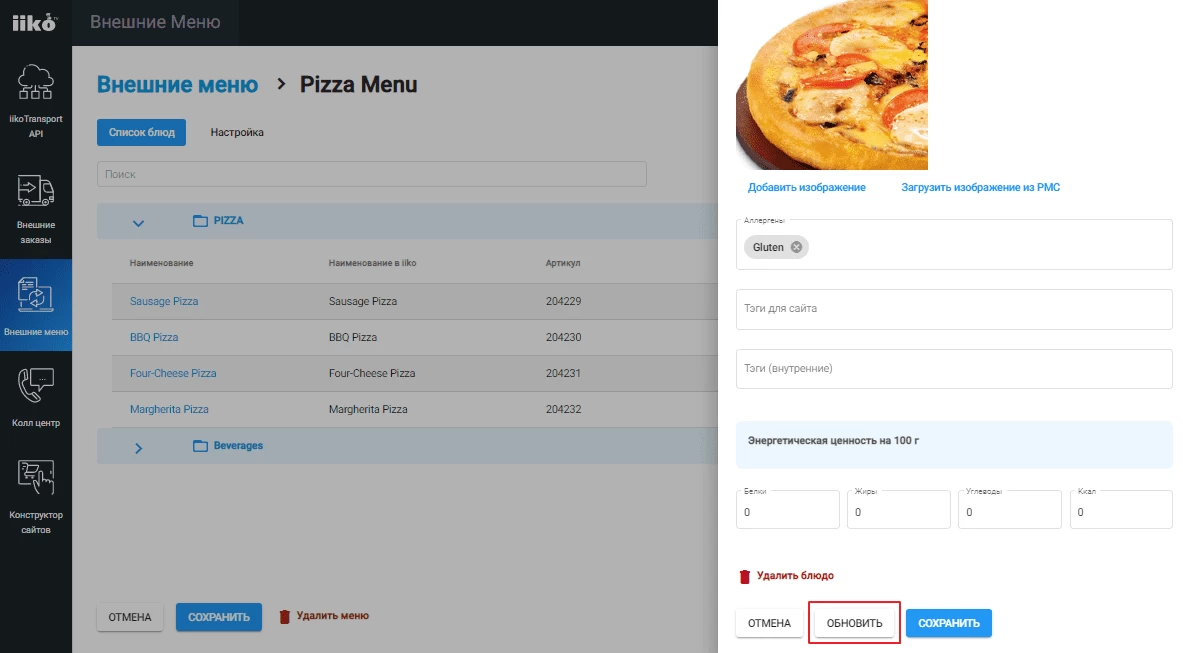Select the Внешние меню sidebar icon
The width and height of the screenshot is (1183, 653).
(36, 295)
